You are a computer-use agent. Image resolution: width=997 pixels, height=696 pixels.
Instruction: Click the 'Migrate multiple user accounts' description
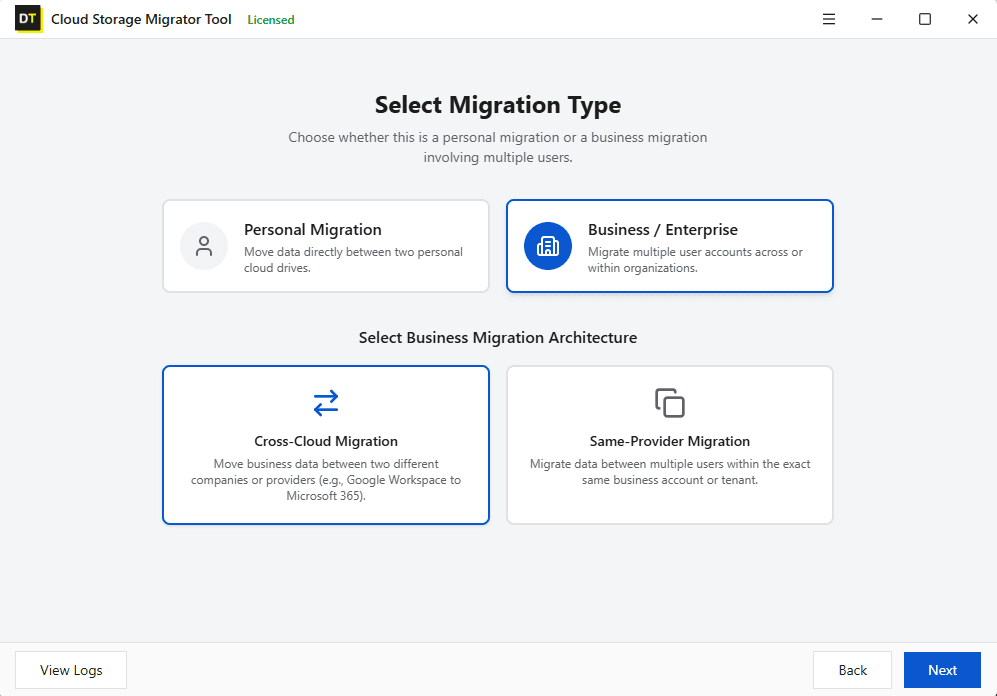point(695,260)
